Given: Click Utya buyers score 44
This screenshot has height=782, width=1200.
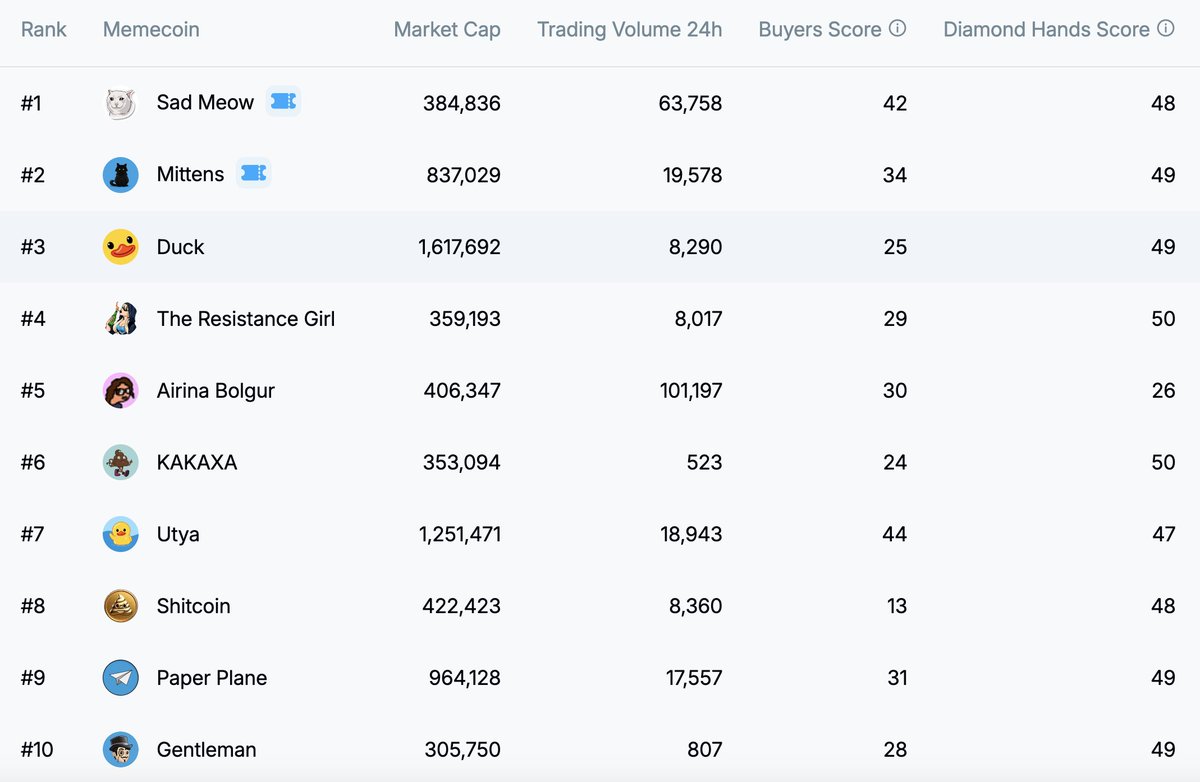Looking at the screenshot, I should click(895, 535).
